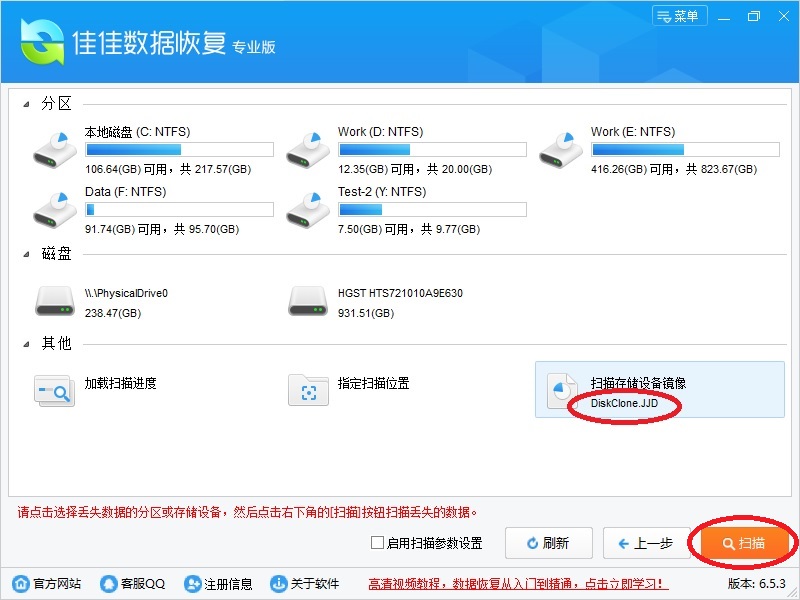Collapse the 其他 section
Viewport: 800px width, 600px height.
[26, 344]
